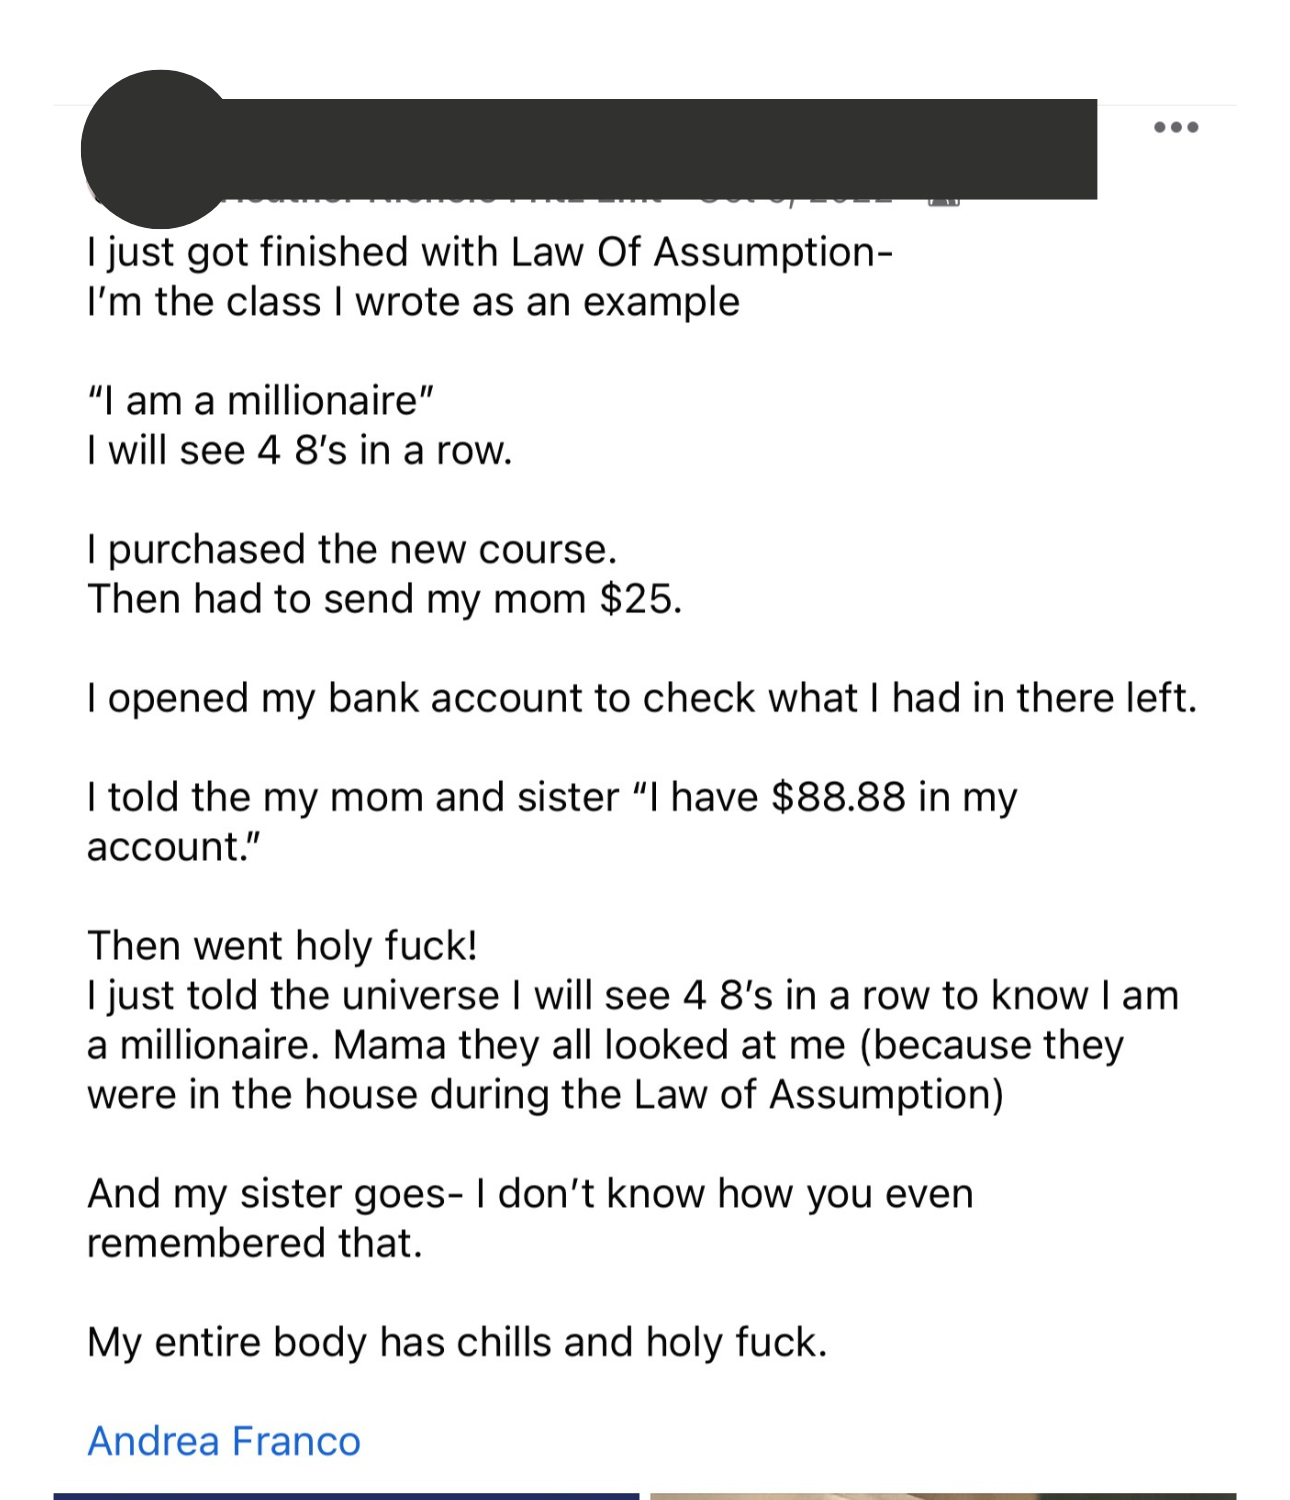Tap the blacked-out circular profile avatar
Image resolution: width=1290 pixels, height=1500 pixels.
point(160,149)
